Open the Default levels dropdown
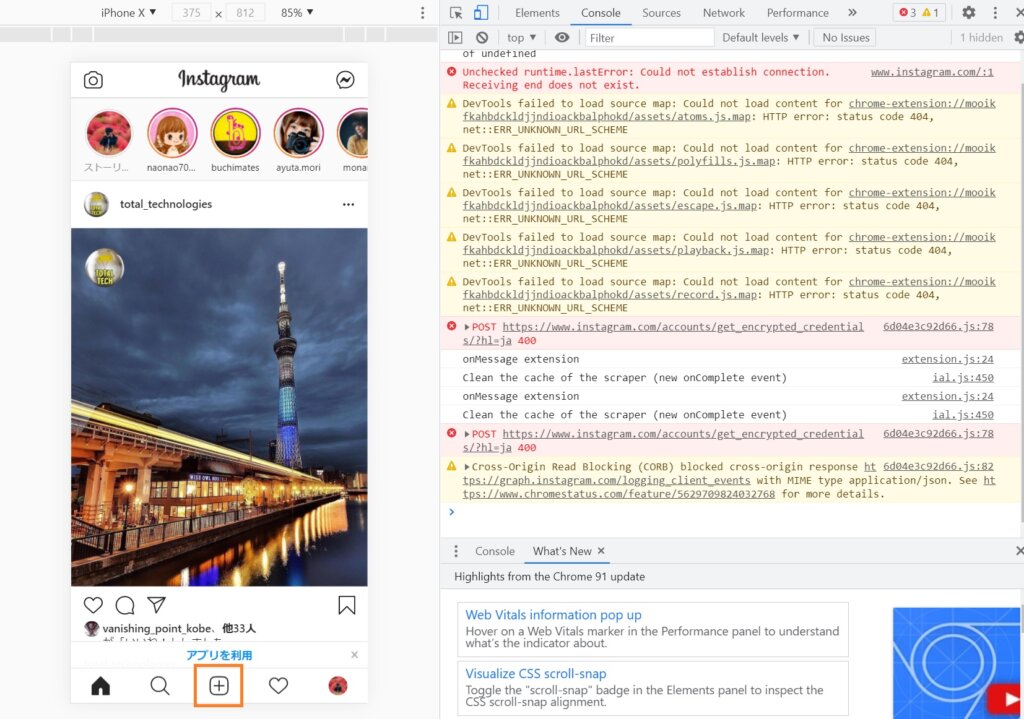Viewport: 1024px width, 719px height. tap(761, 38)
